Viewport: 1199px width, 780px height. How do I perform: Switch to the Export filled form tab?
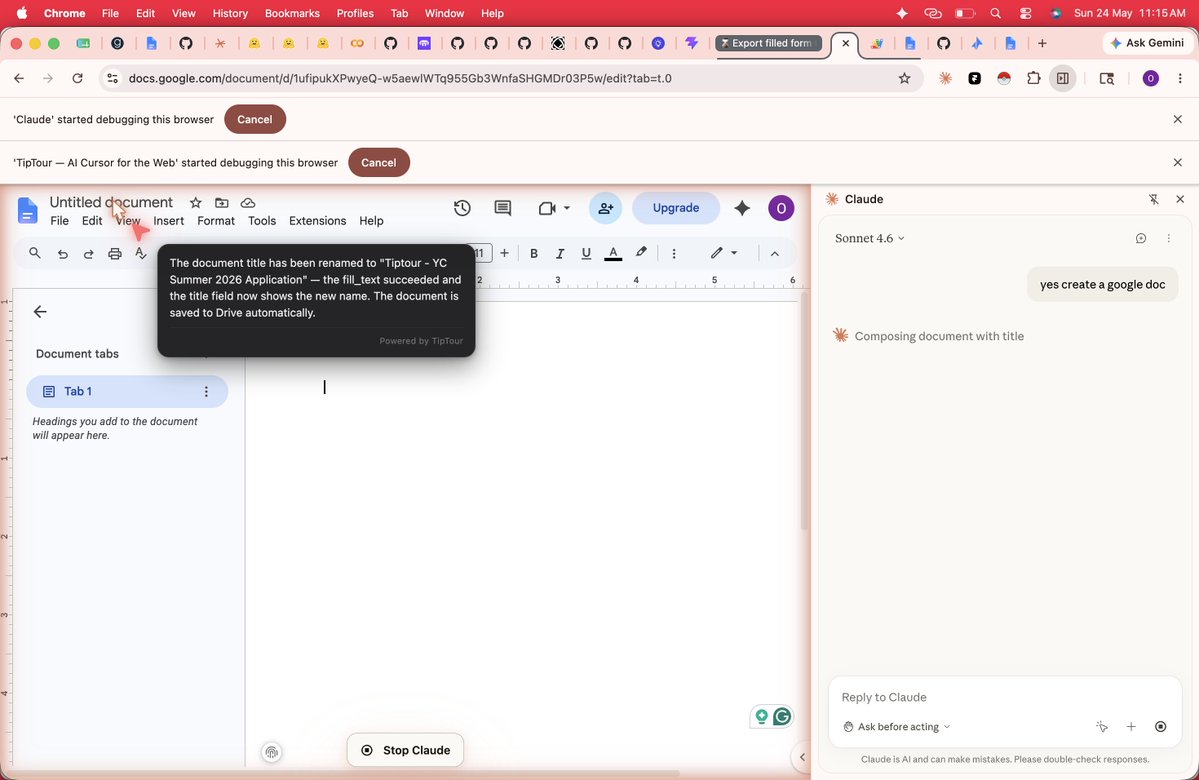pos(768,43)
